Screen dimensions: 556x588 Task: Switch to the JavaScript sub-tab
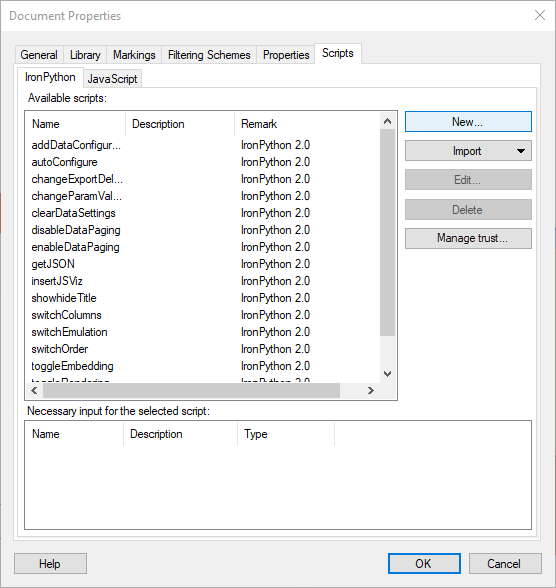[112, 79]
